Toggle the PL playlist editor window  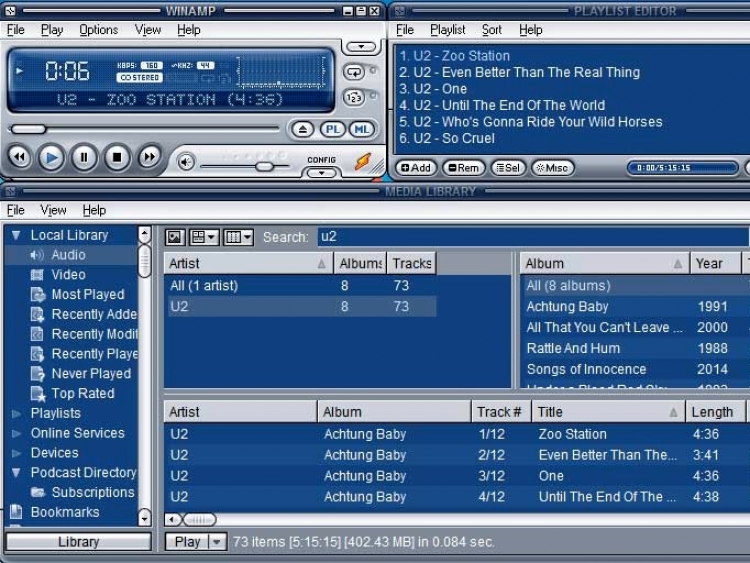pos(333,129)
